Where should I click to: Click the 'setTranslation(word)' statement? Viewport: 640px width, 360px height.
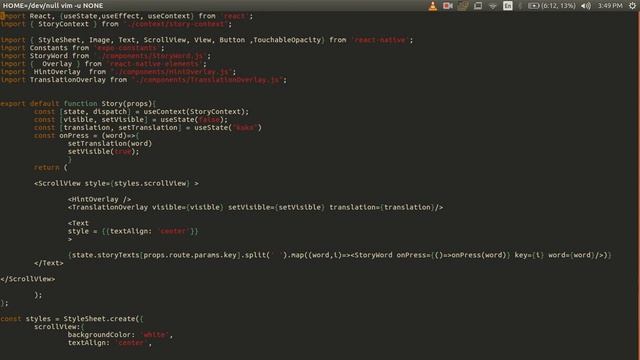coord(110,144)
